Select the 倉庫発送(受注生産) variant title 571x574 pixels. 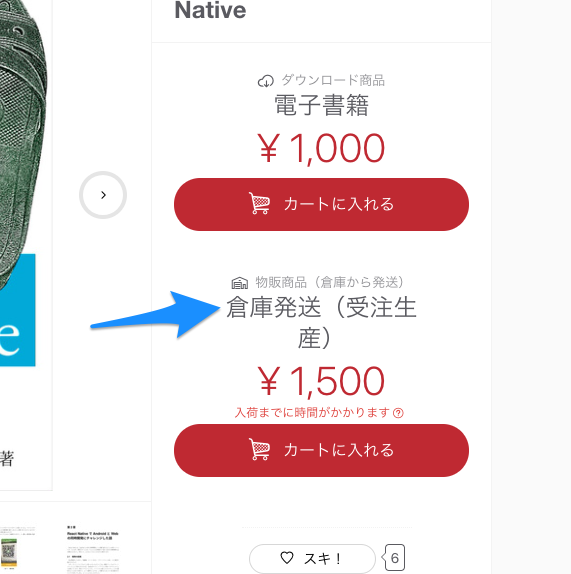[321, 323]
